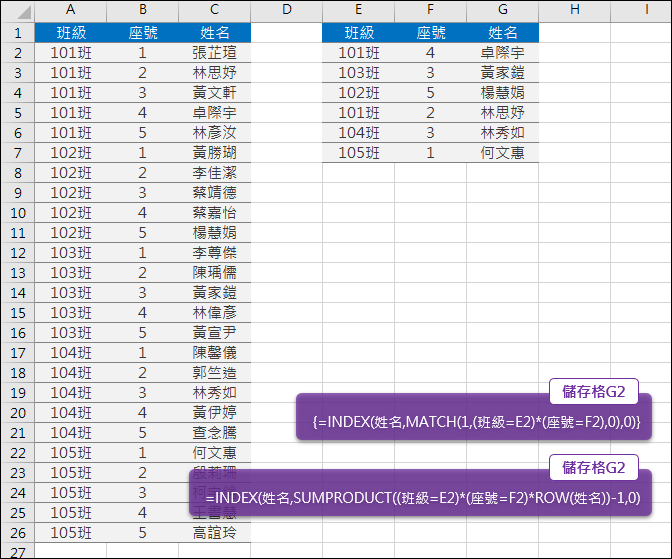The width and height of the screenshot is (672, 559).
Task: Select cell with name 張芷瑄
Action: pyautogui.click(x=215, y=53)
